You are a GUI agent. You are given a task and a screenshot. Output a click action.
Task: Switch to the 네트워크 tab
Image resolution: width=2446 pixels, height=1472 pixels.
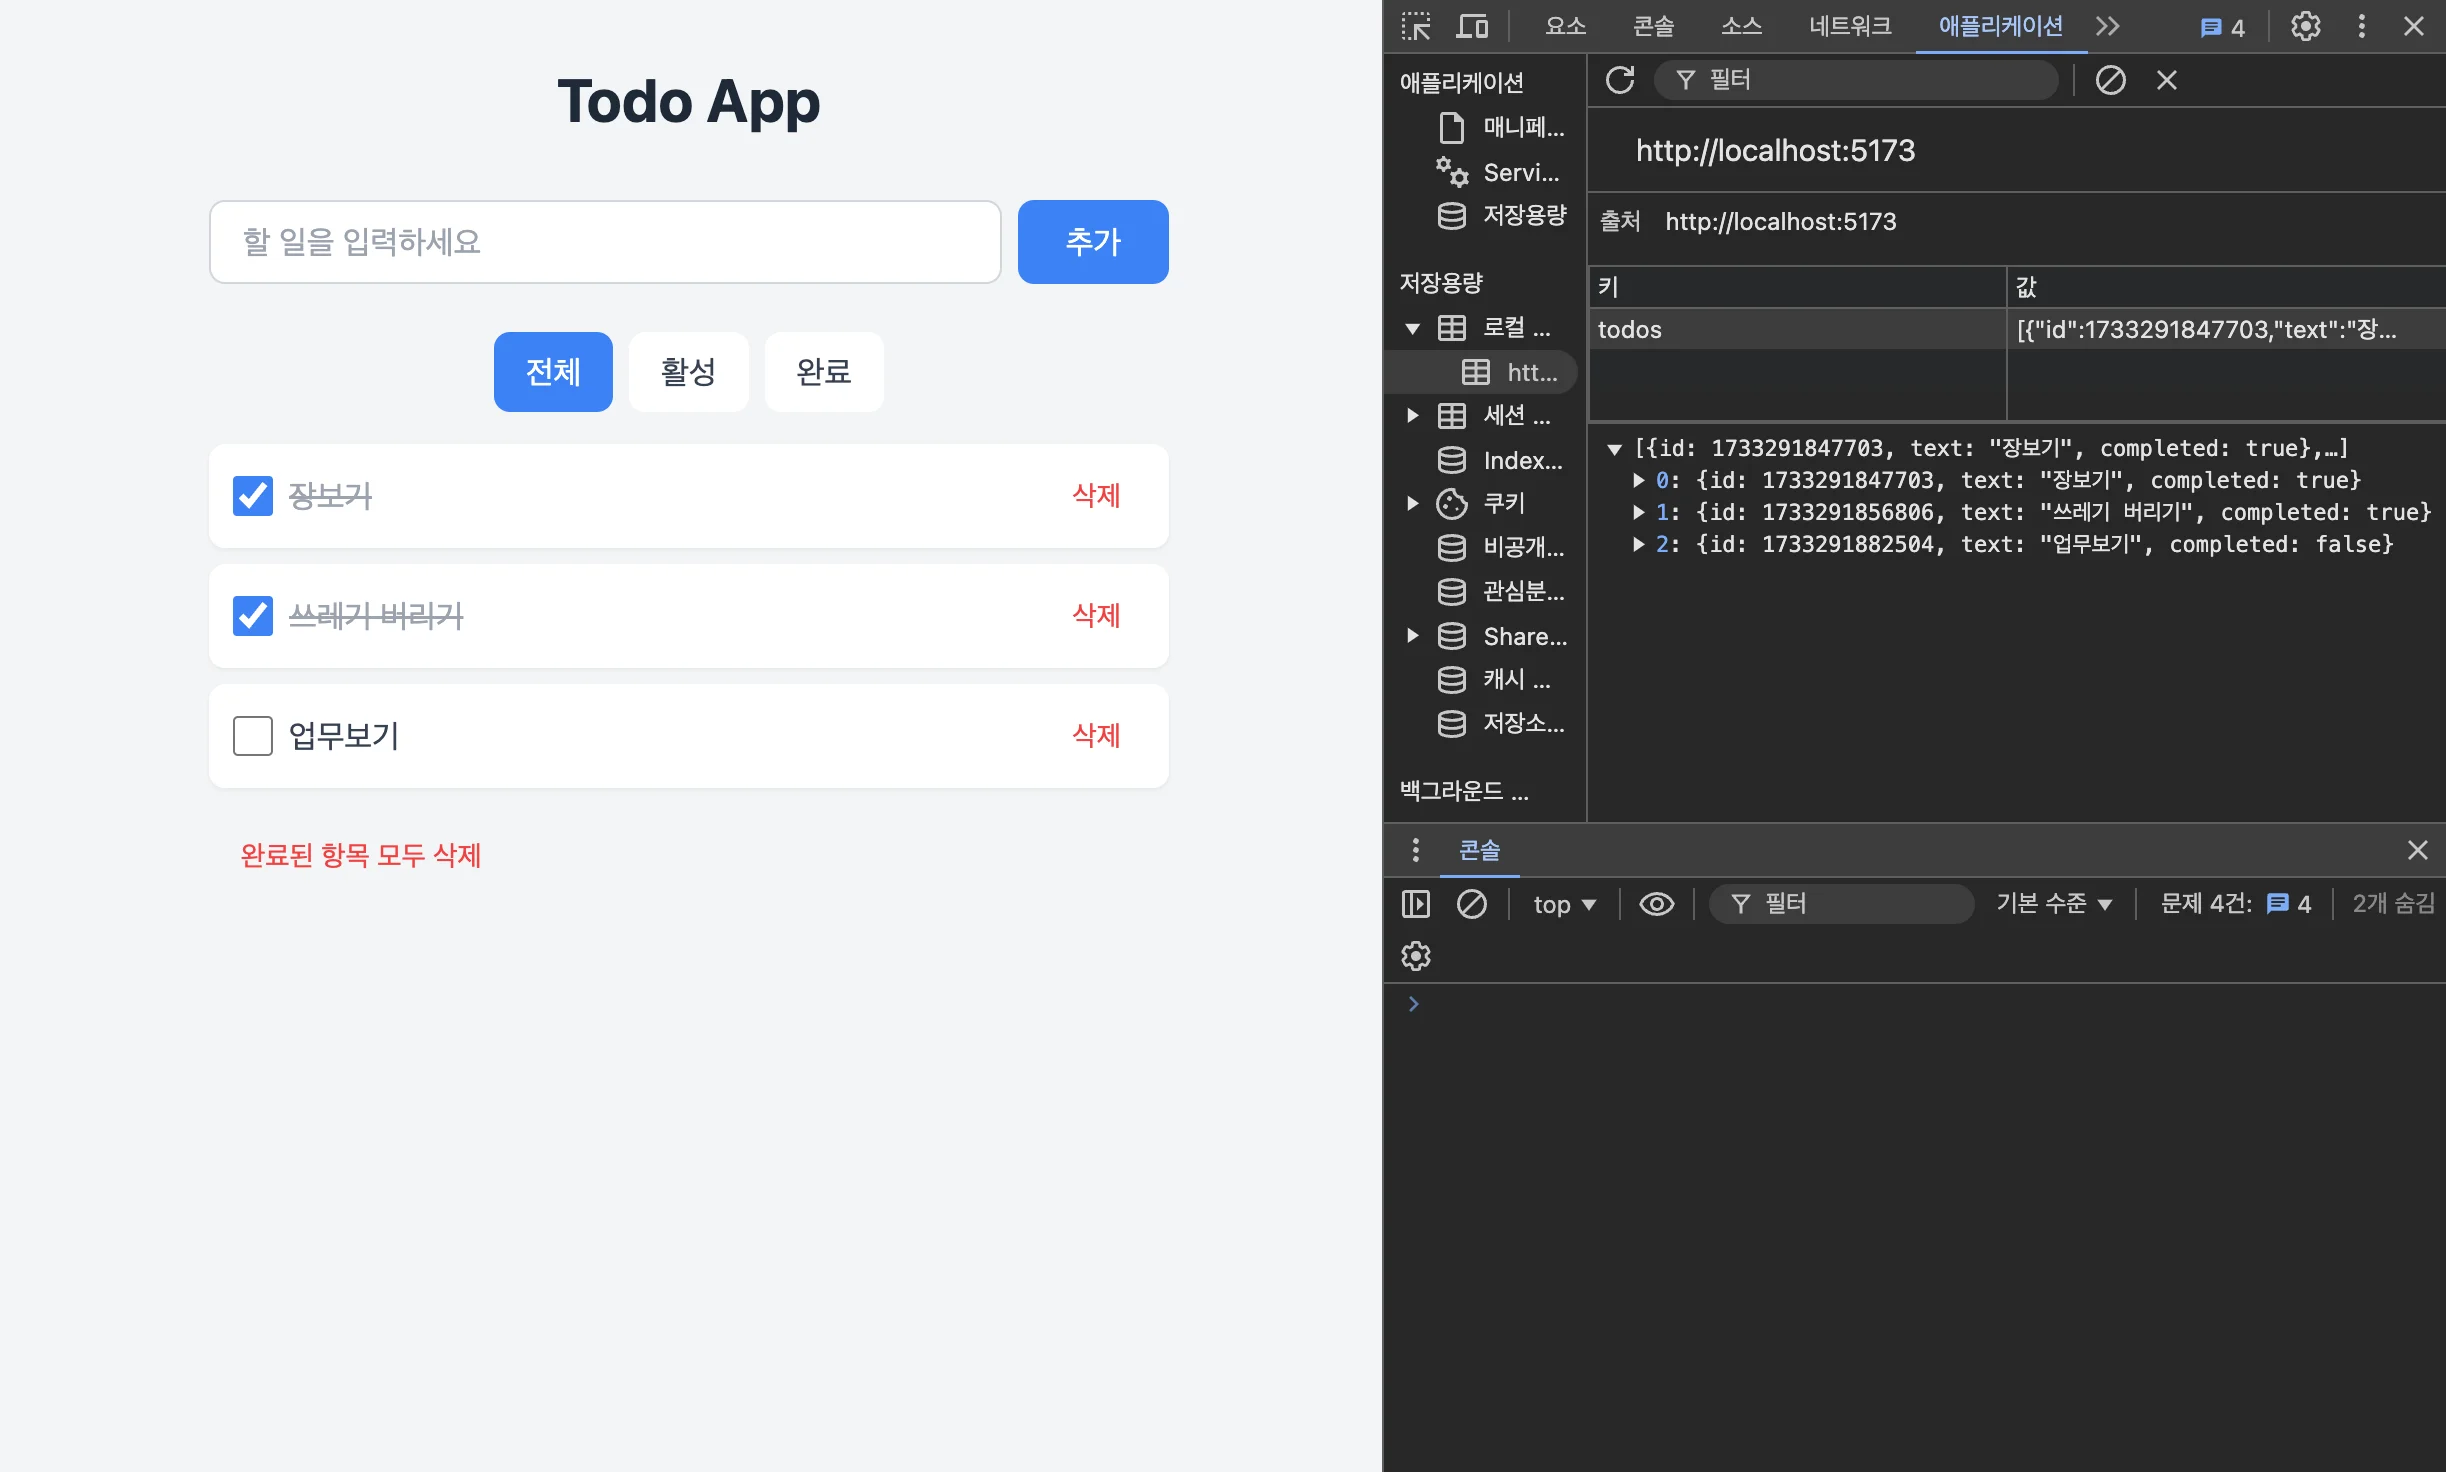pyautogui.click(x=1849, y=26)
